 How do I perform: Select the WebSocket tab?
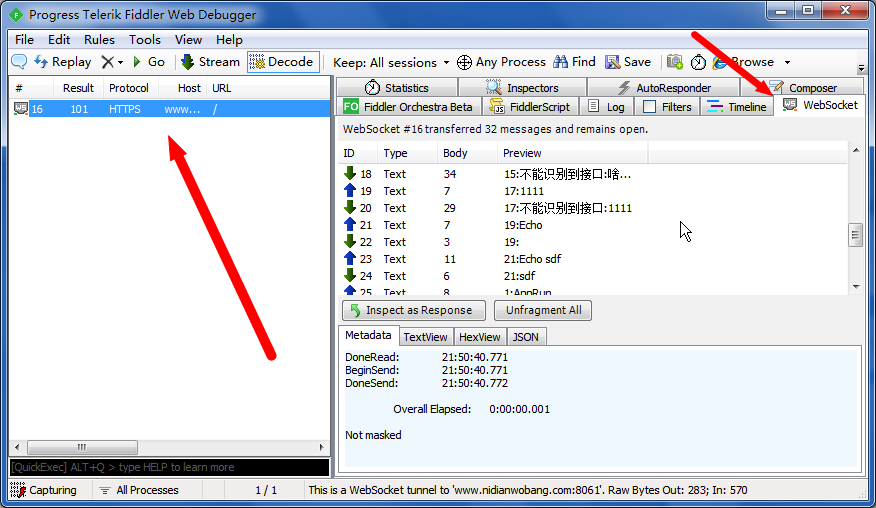(x=820, y=105)
